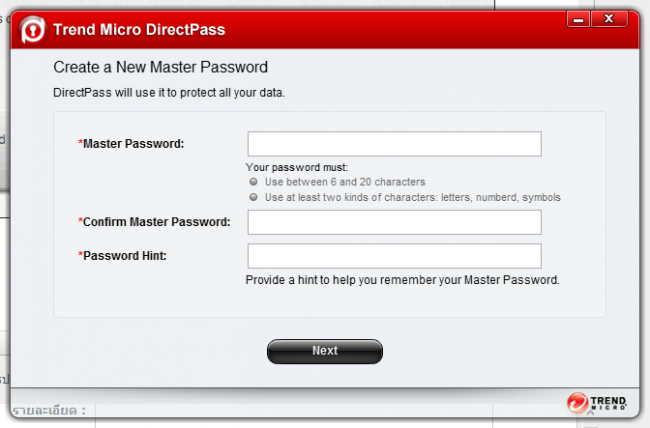Image resolution: width=650 pixels, height=428 pixels.
Task: Select the Password Hint text field
Action: coord(394,256)
